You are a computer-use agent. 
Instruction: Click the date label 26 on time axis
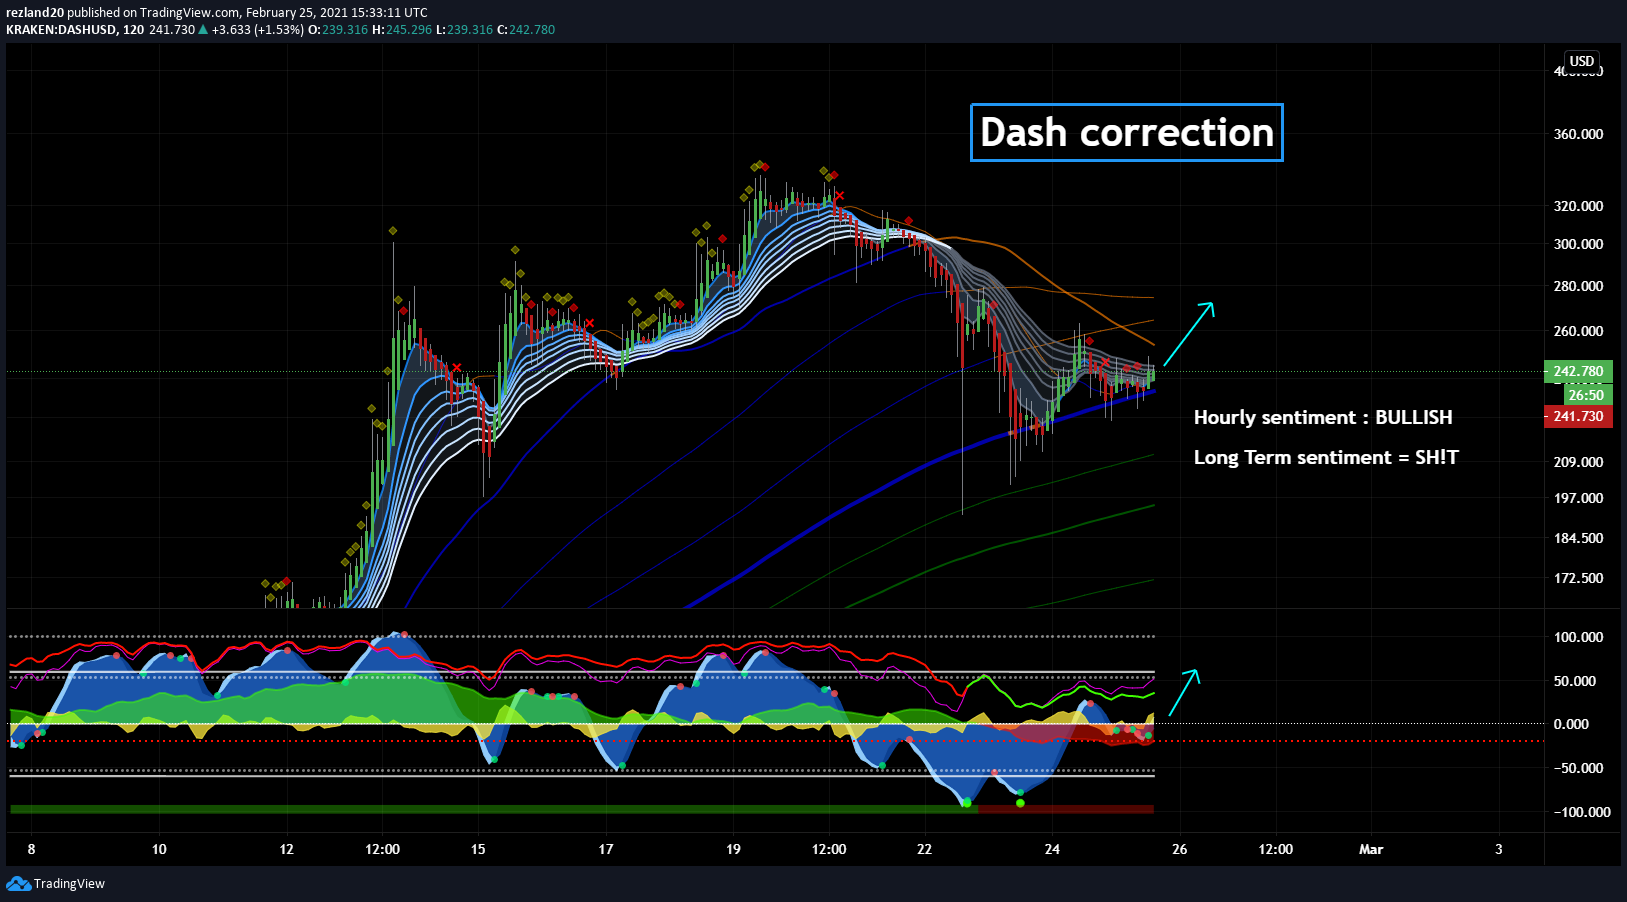click(x=1180, y=849)
